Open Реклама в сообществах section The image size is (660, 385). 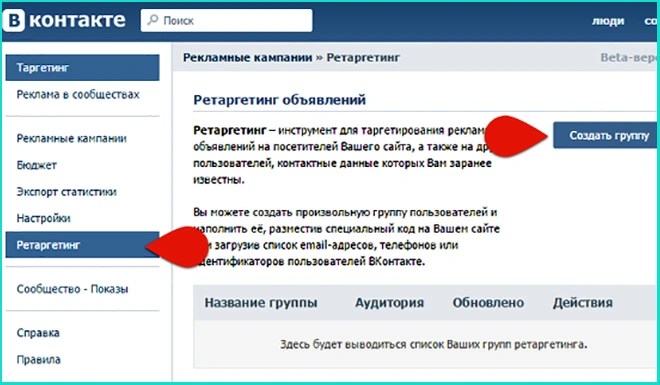coord(78,94)
